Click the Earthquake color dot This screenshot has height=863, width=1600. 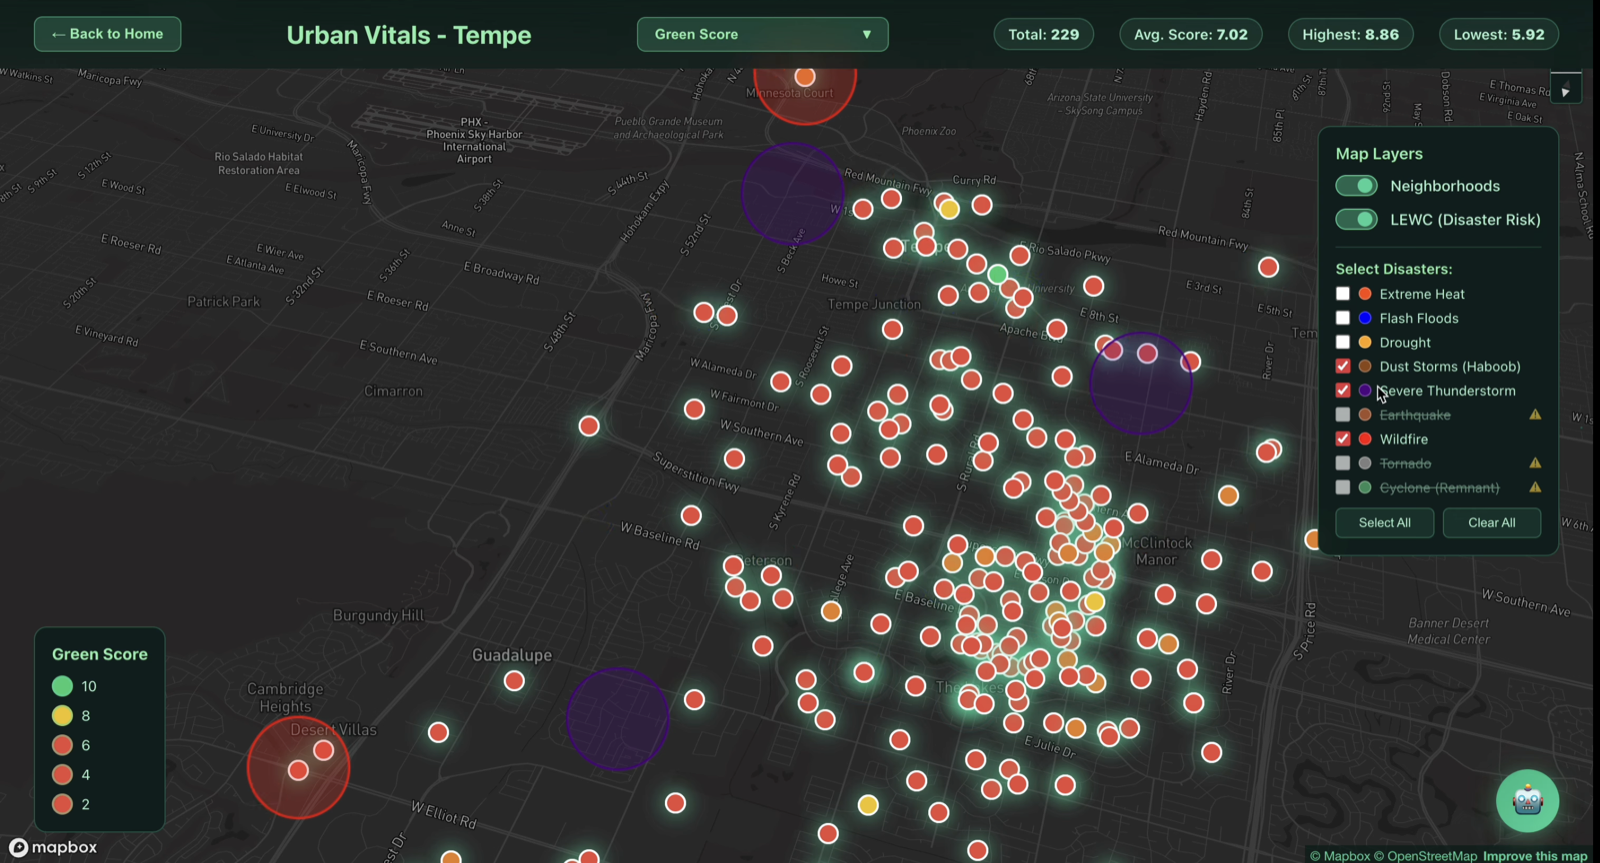[x=1365, y=414]
